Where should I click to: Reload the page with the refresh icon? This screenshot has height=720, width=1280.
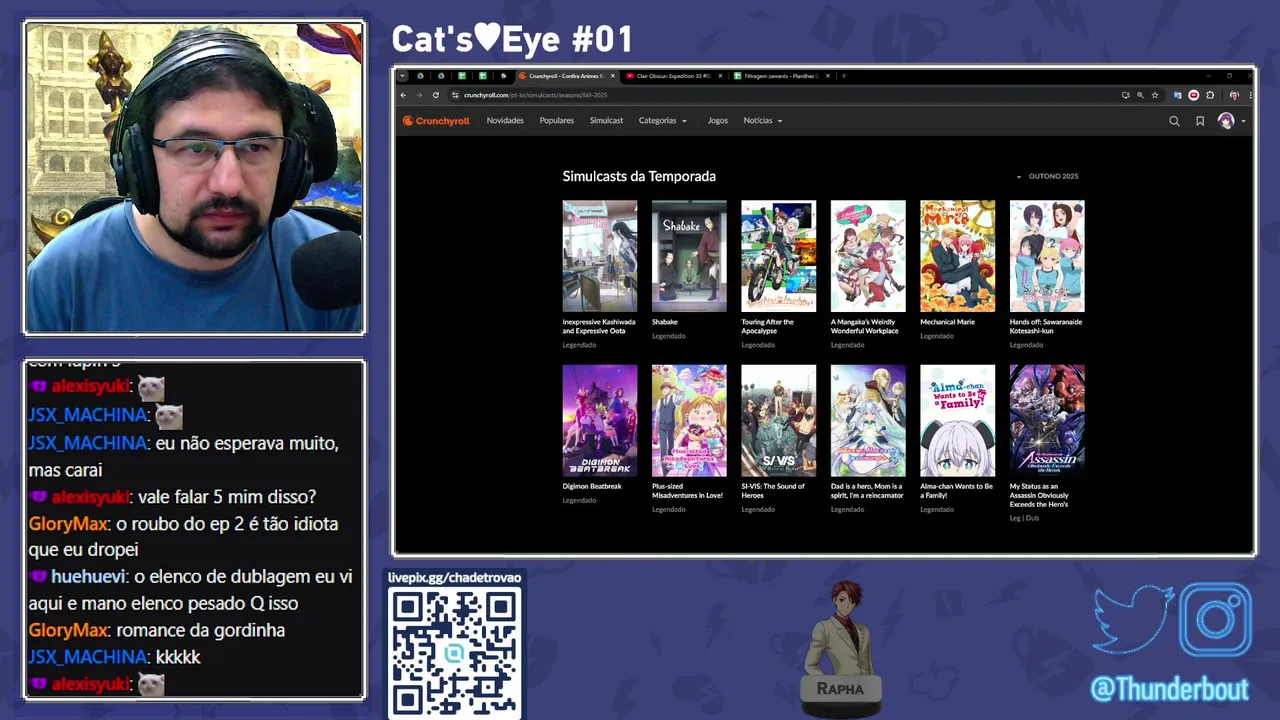click(436, 95)
